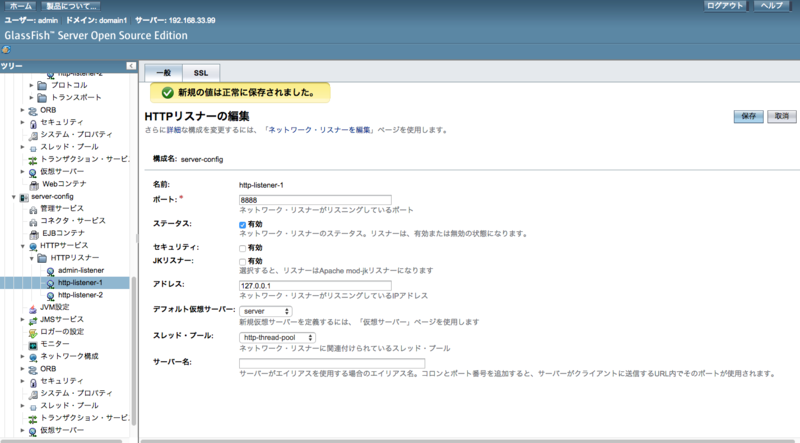The width and height of the screenshot is (800, 443).
Task: Click the HTTPリスナーの編集 heading
Action: (x=197, y=116)
